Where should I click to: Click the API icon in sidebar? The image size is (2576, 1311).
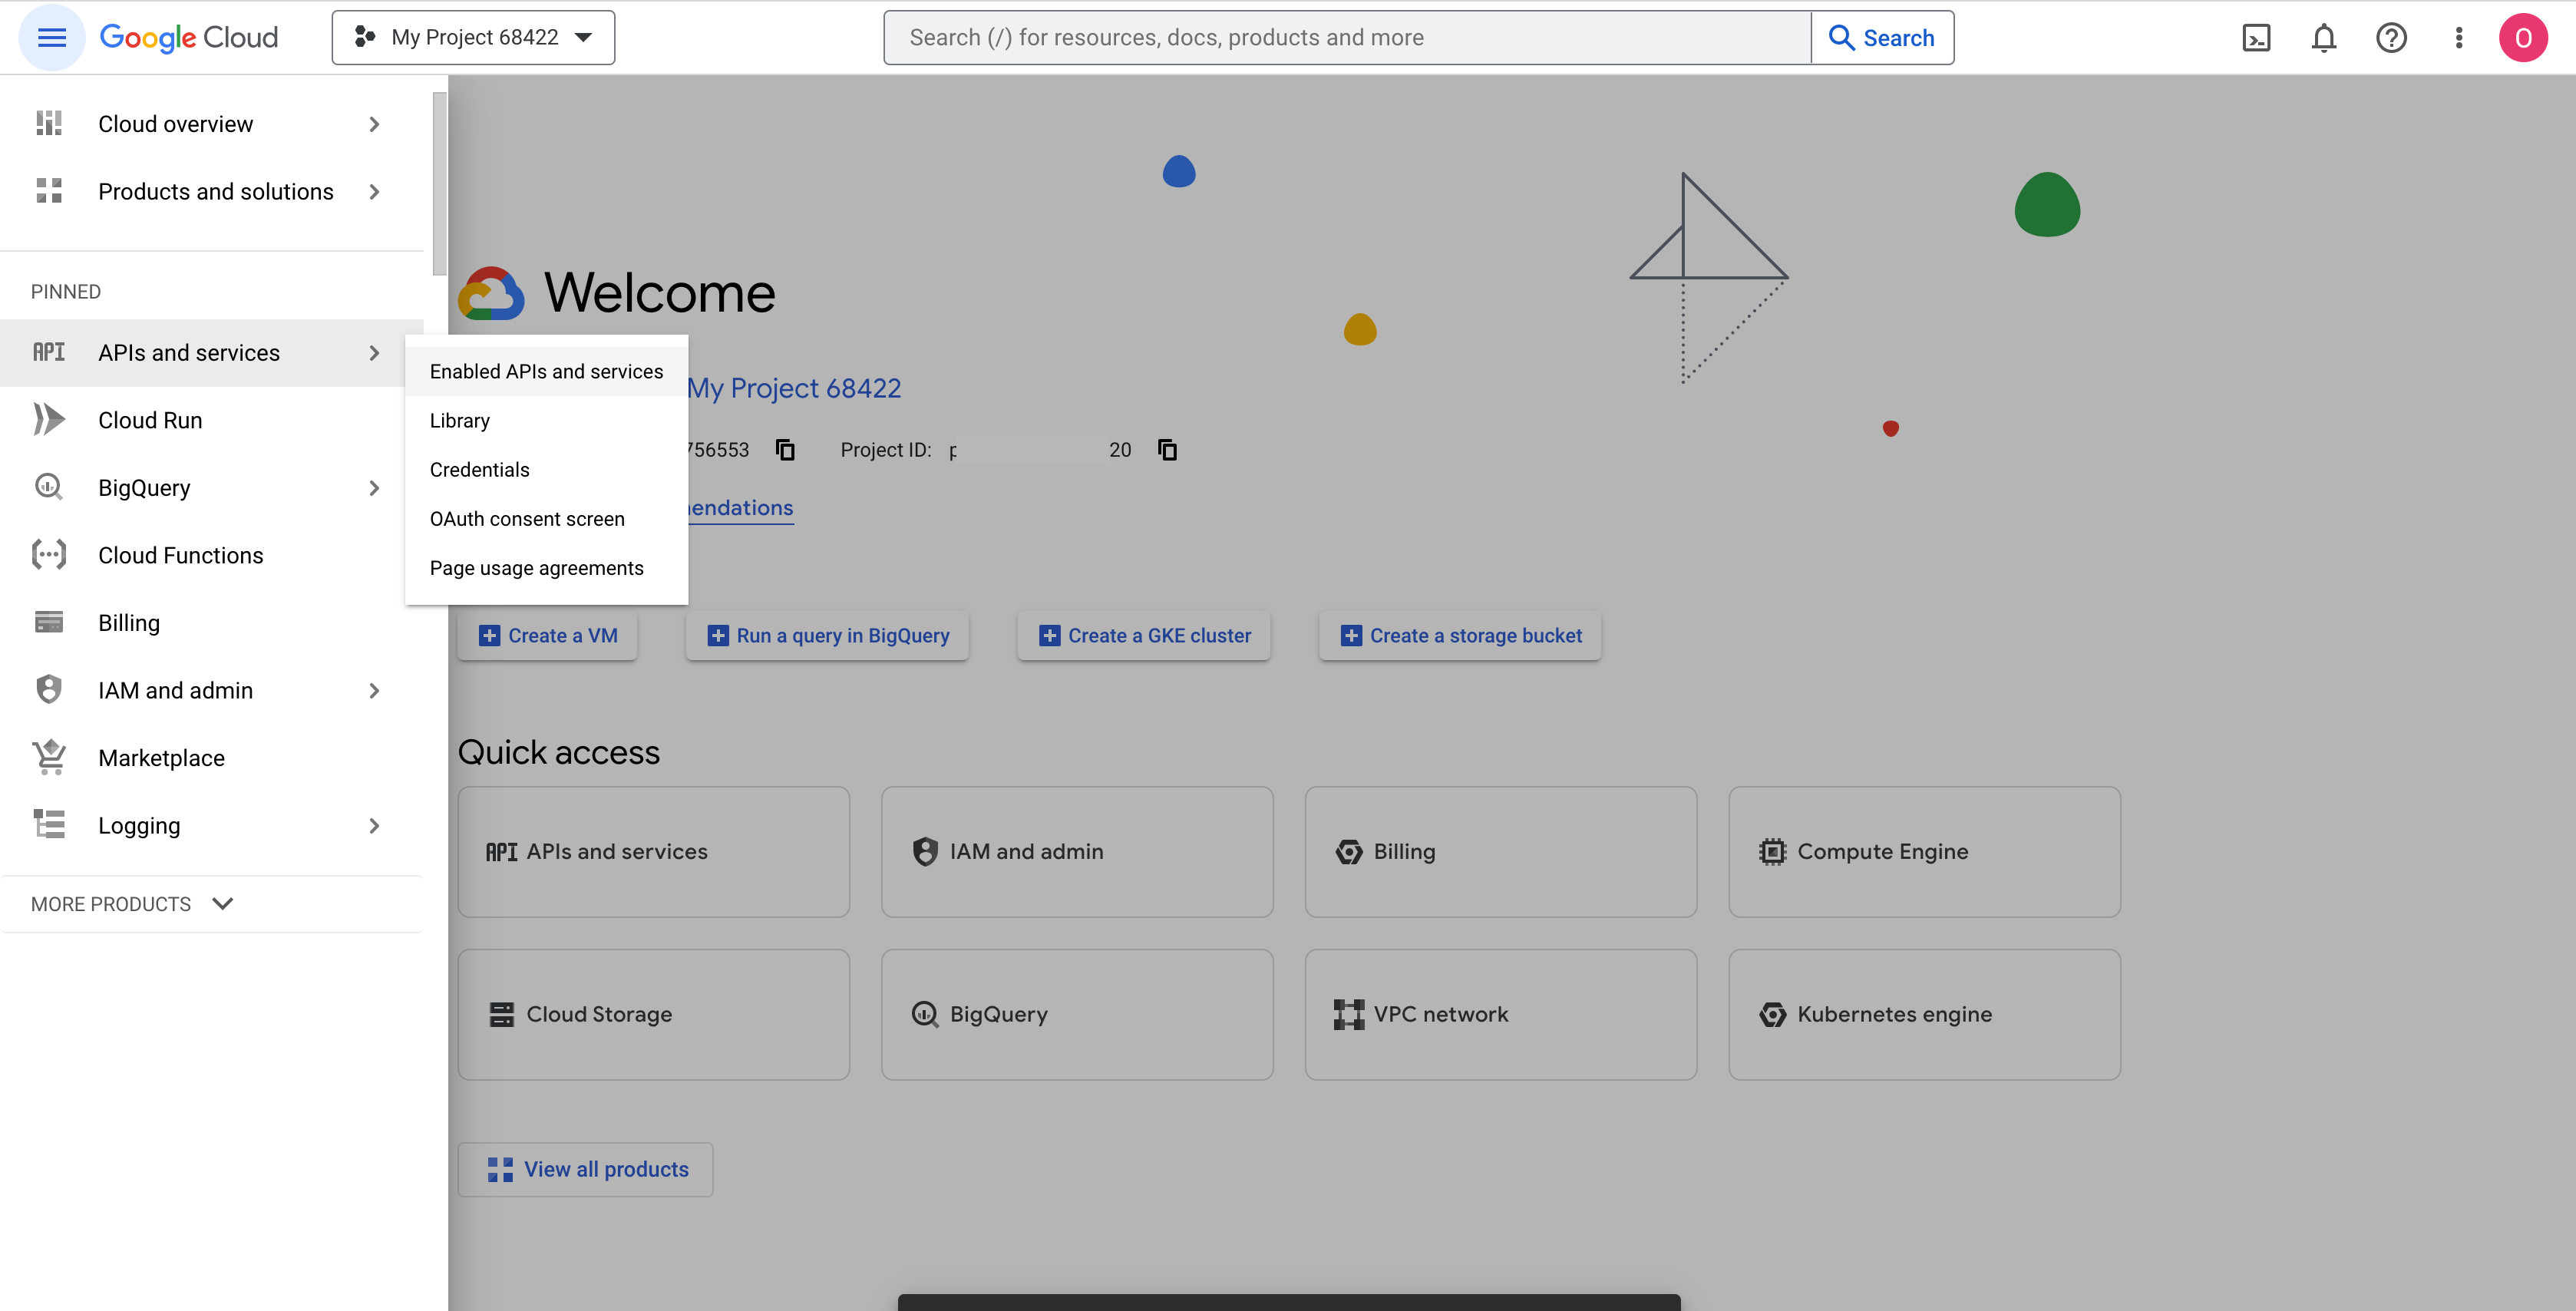tap(49, 352)
